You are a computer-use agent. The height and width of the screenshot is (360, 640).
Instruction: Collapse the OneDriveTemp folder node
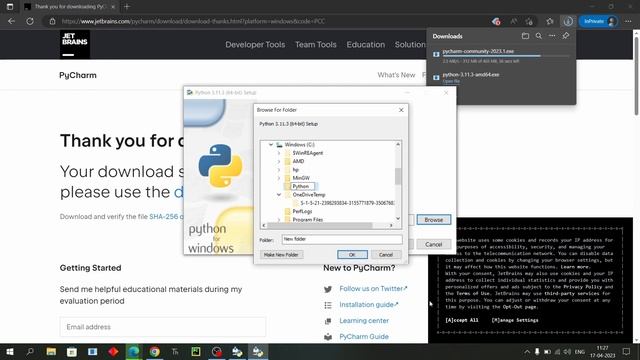tap(279, 195)
